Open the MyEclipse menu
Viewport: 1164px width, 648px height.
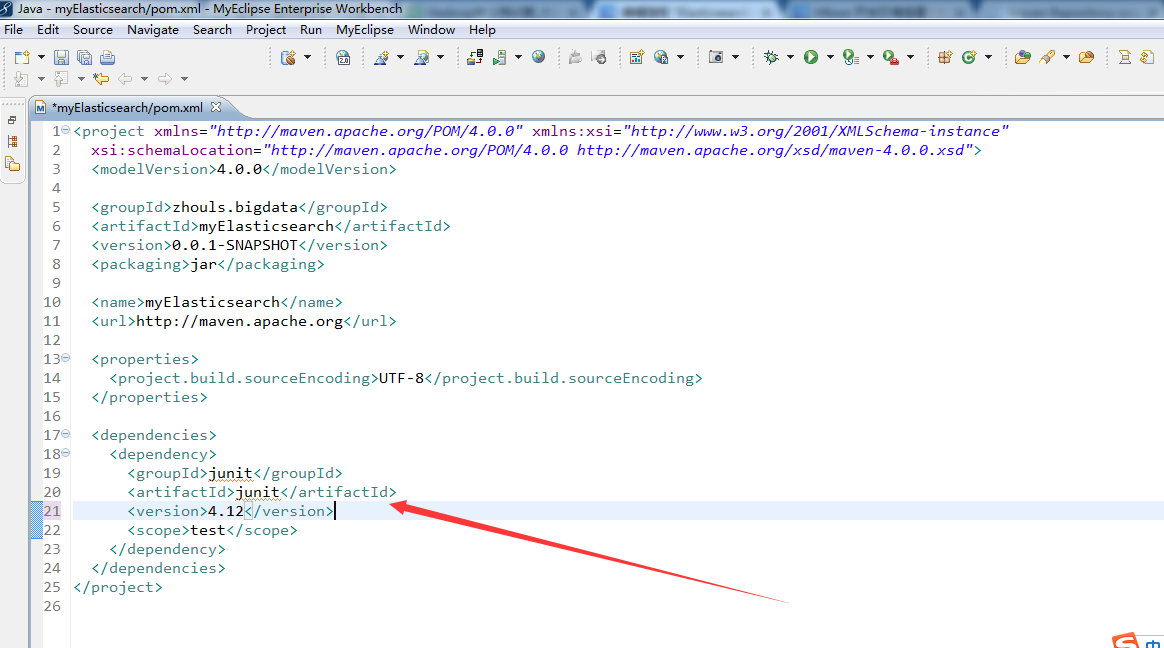(364, 30)
